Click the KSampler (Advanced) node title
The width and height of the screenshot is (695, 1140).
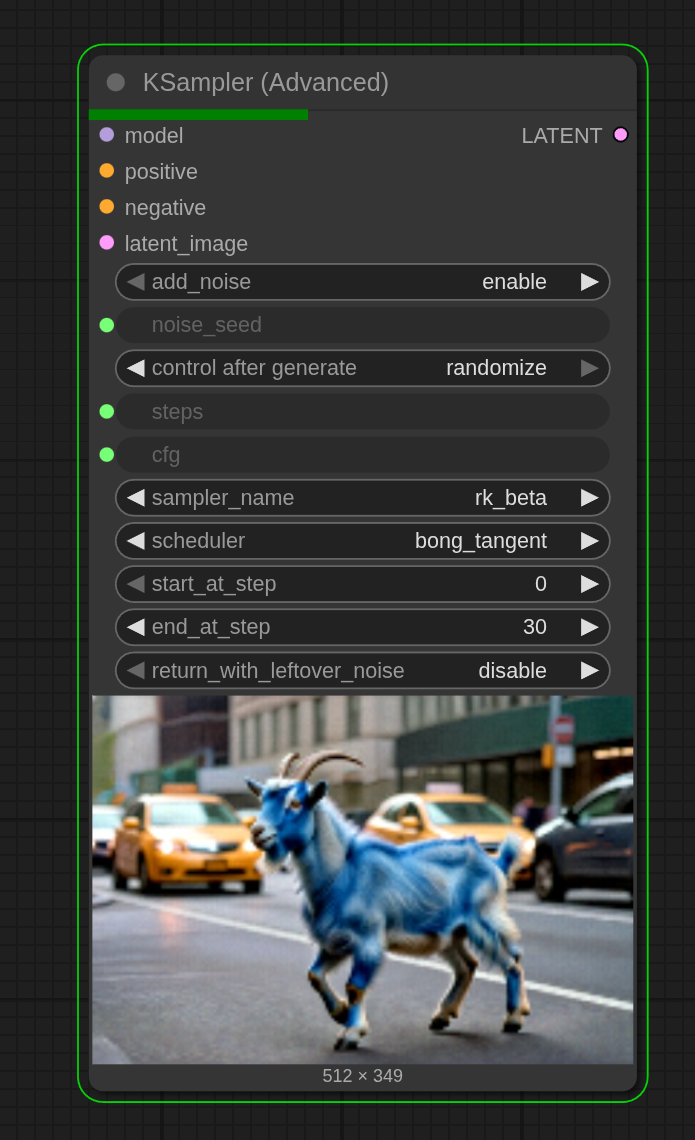[265, 83]
